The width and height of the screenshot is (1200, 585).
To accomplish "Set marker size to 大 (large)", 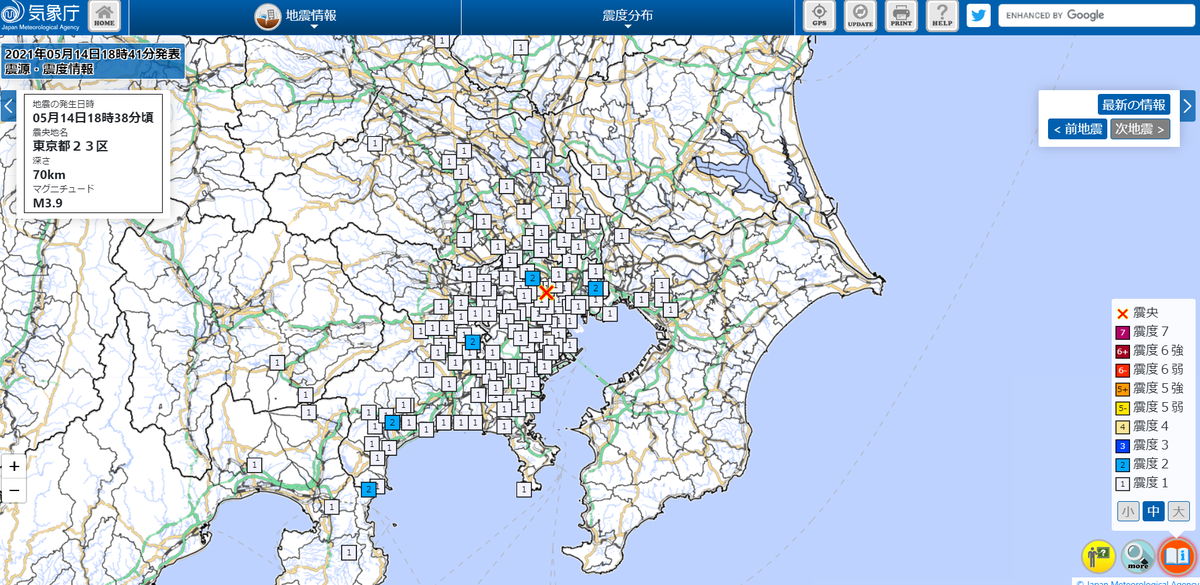I will tap(1179, 512).
